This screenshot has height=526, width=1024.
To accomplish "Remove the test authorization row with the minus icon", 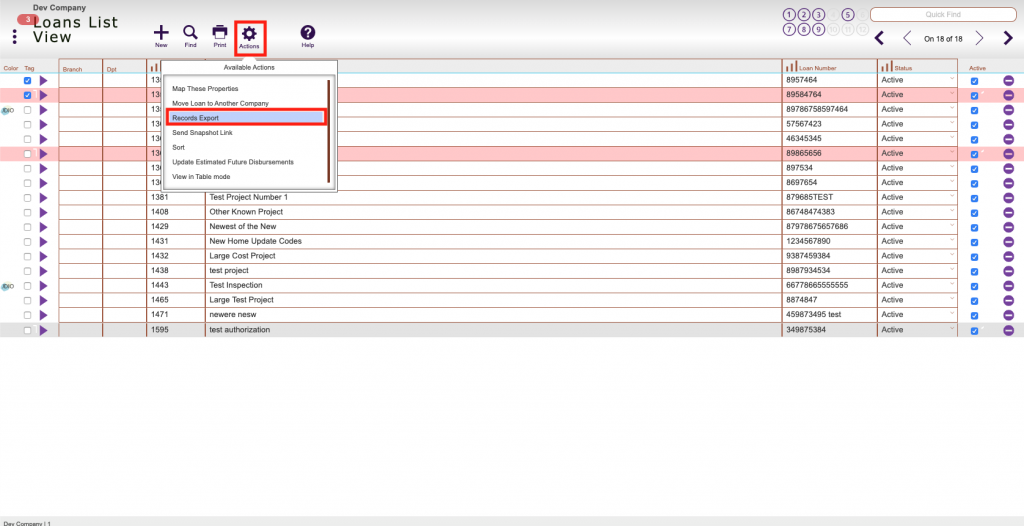I will pos(1008,331).
